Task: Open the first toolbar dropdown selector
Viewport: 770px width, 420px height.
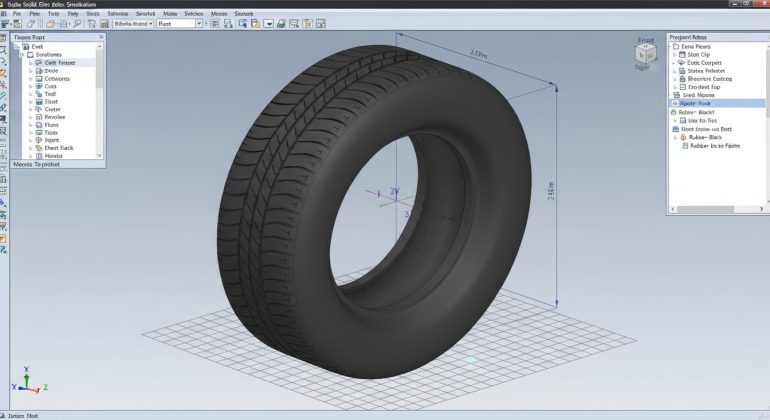Action: (x=148, y=23)
